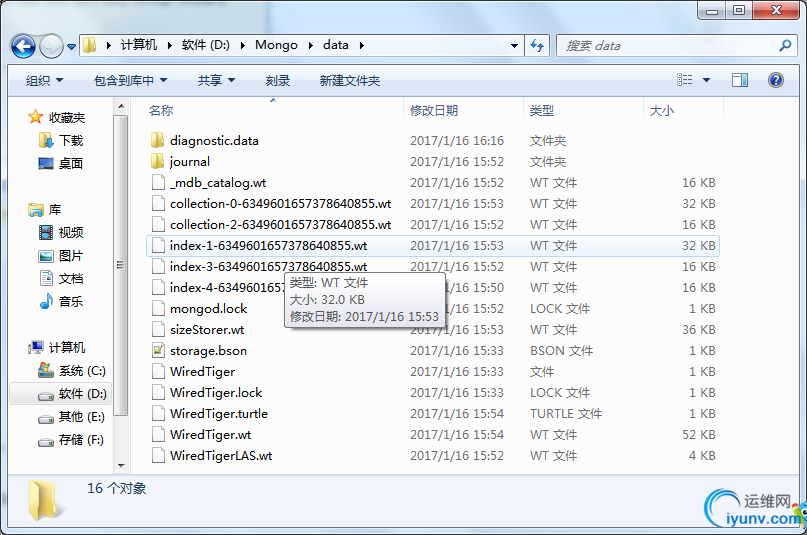Open the recent pages dropdown arrow
The height and width of the screenshot is (535, 807).
[x=72, y=47]
